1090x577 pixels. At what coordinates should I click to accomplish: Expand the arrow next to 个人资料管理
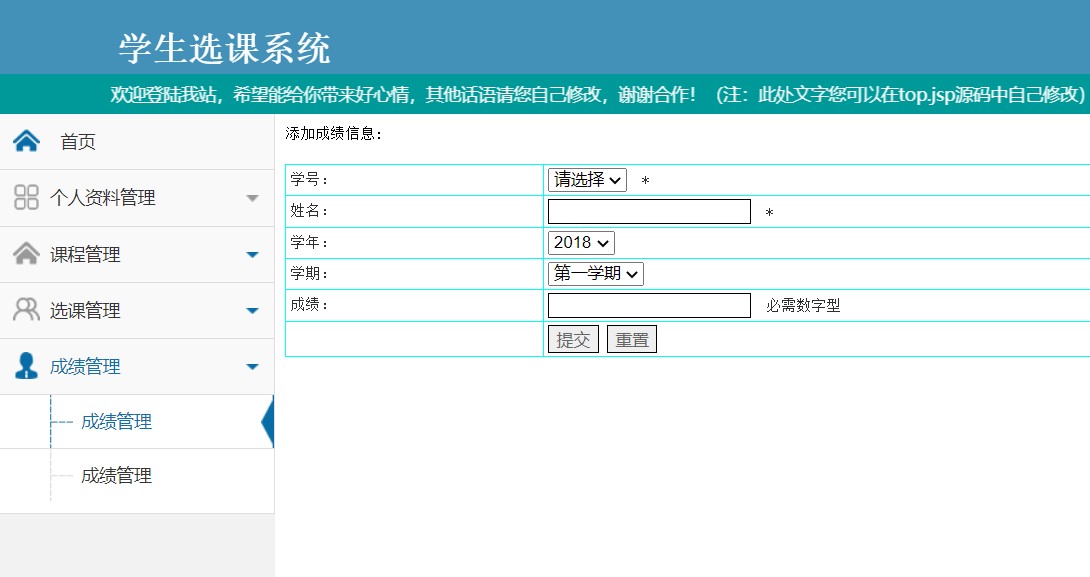click(252, 198)
